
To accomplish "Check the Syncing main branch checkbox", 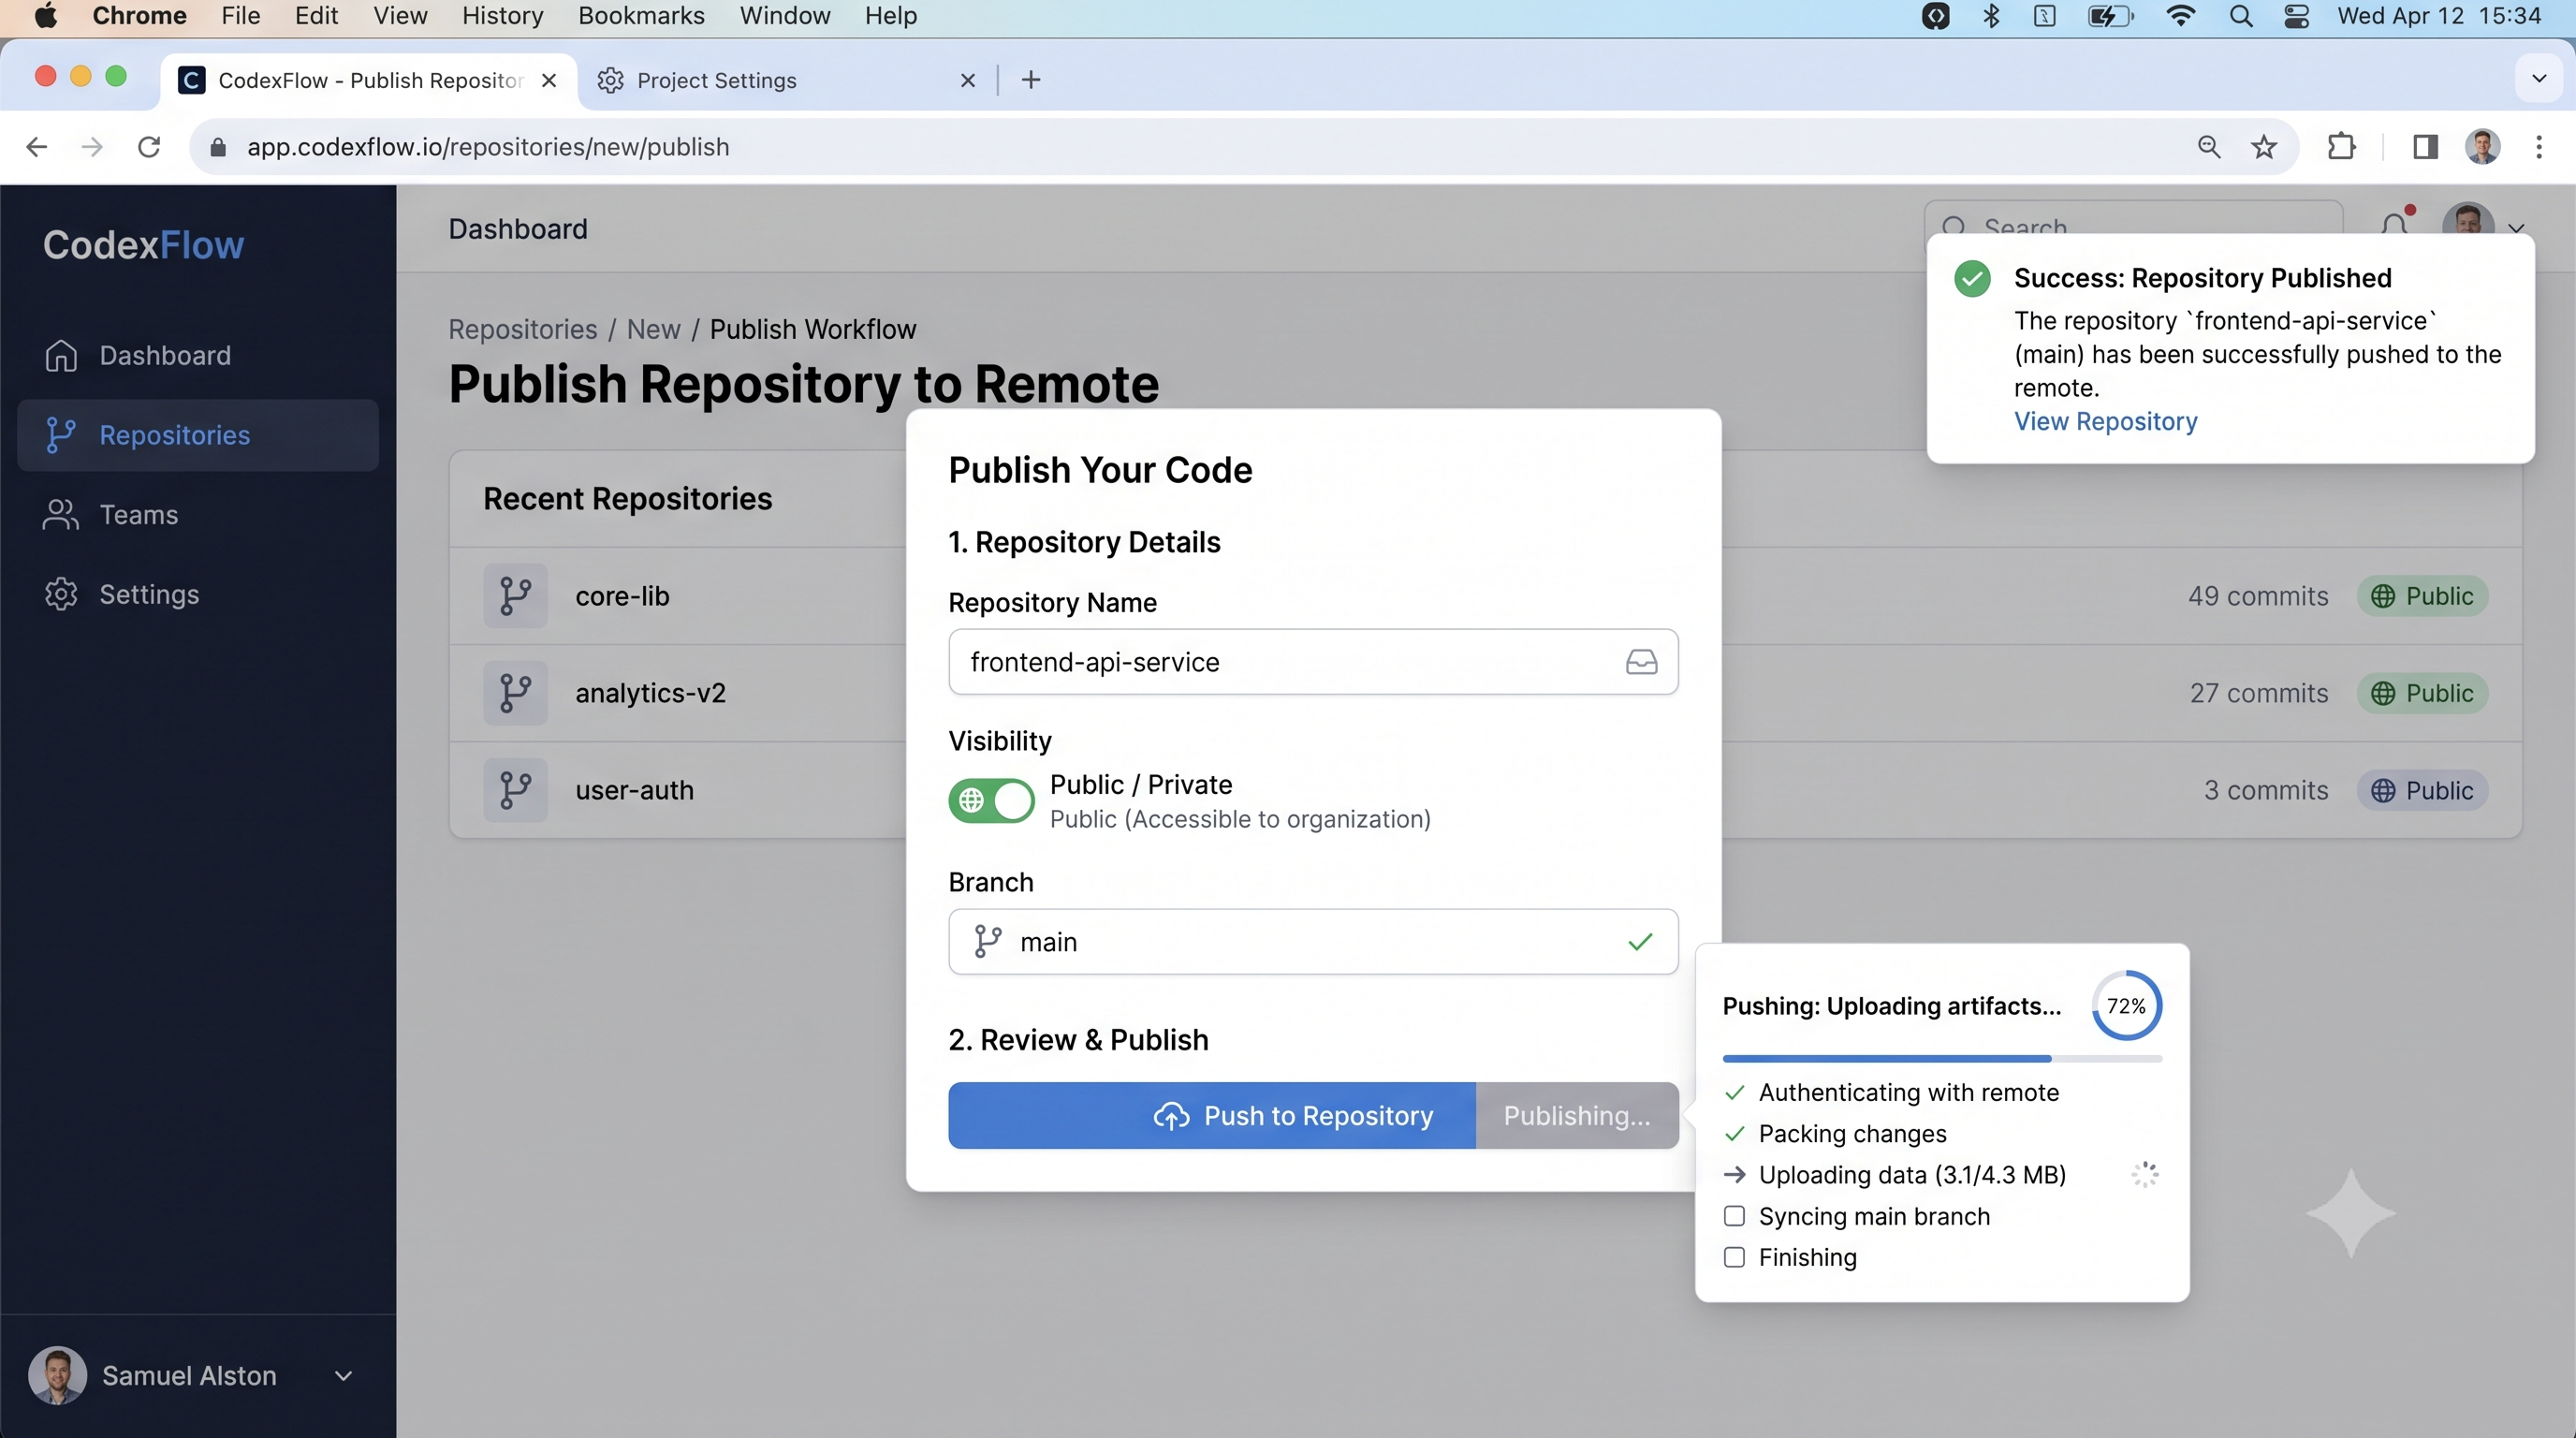I will coord(1734,1216).
